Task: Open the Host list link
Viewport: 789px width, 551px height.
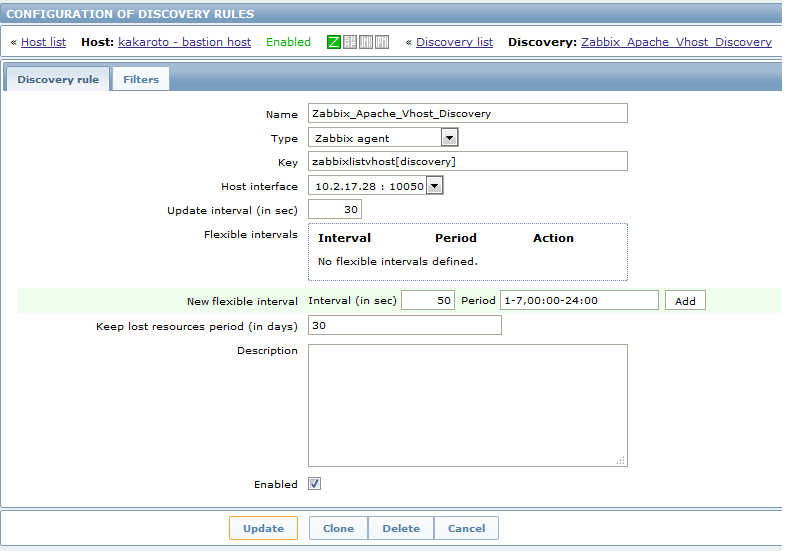Action: pyautogui.click(x=43, y=42)
